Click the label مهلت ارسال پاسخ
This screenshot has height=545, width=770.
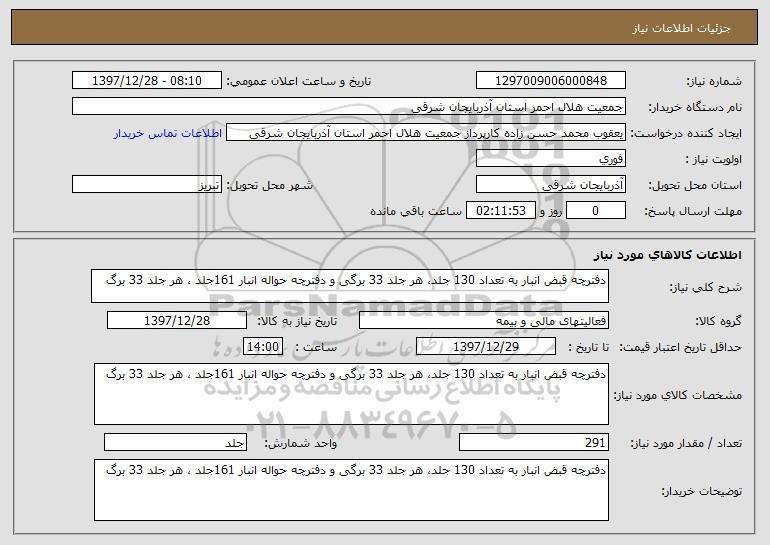[693, 211]
